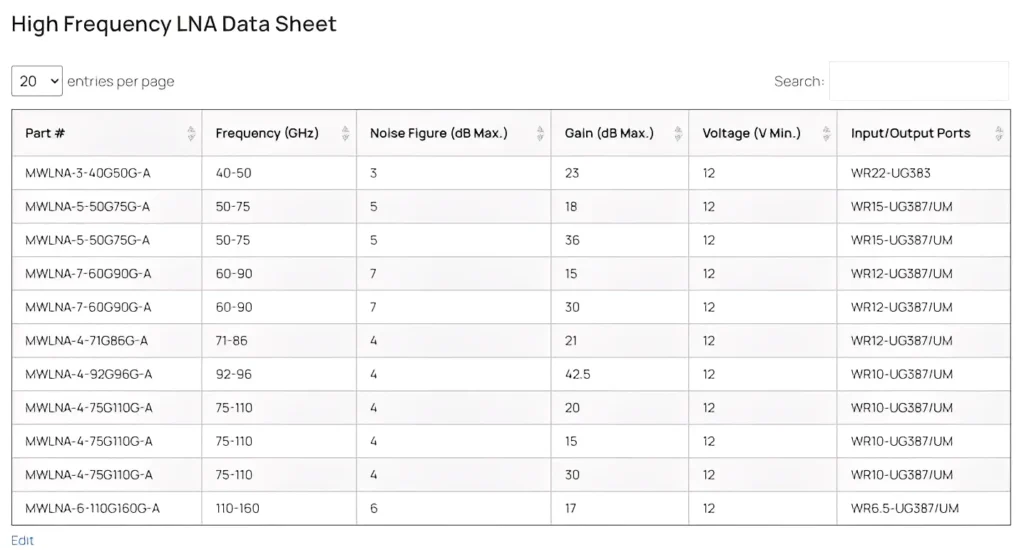Select the MWLNA-3-40G50G-A part cell
1024x550 pixels.
pos(88,173)
